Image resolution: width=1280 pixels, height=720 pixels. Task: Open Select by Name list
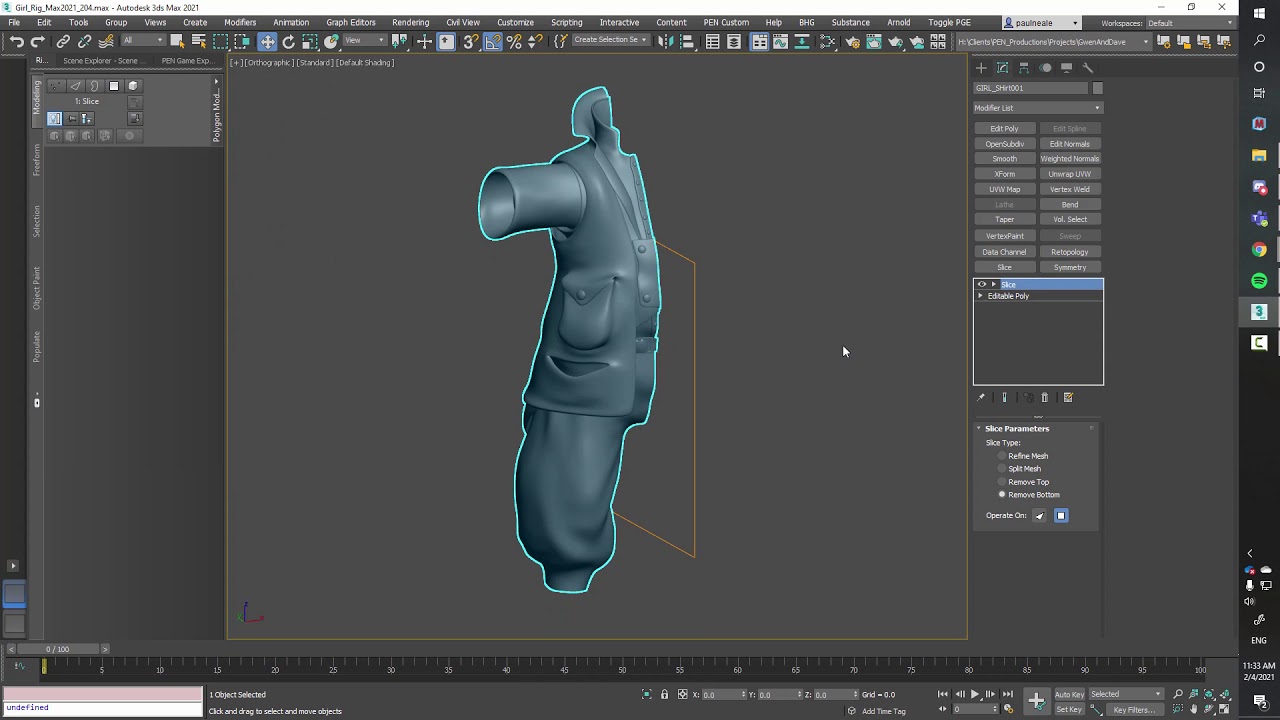[x=199, y=41]
